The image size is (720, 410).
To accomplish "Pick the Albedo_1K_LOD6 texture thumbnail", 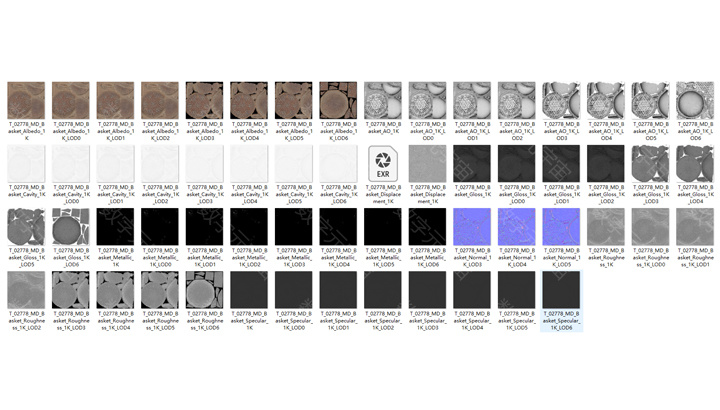I will coord(338,101).
